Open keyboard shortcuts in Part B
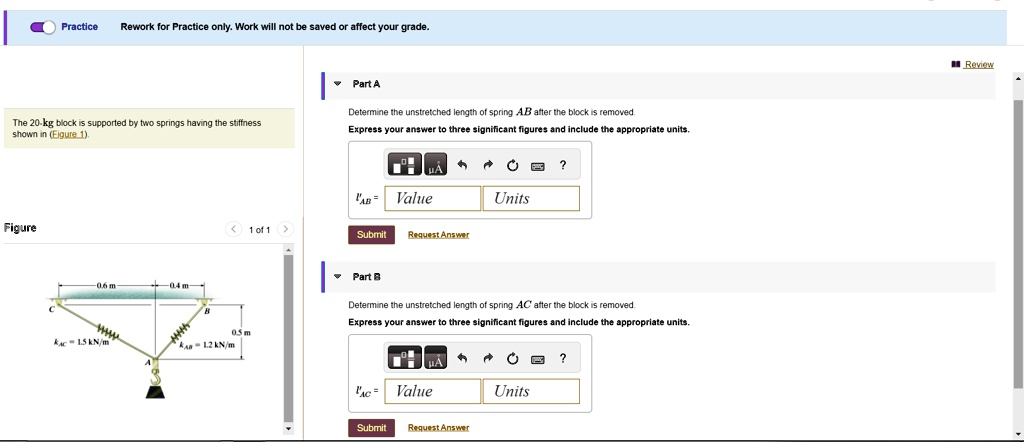The width and height of the screenshot is (1024, 442). point(537,359)
